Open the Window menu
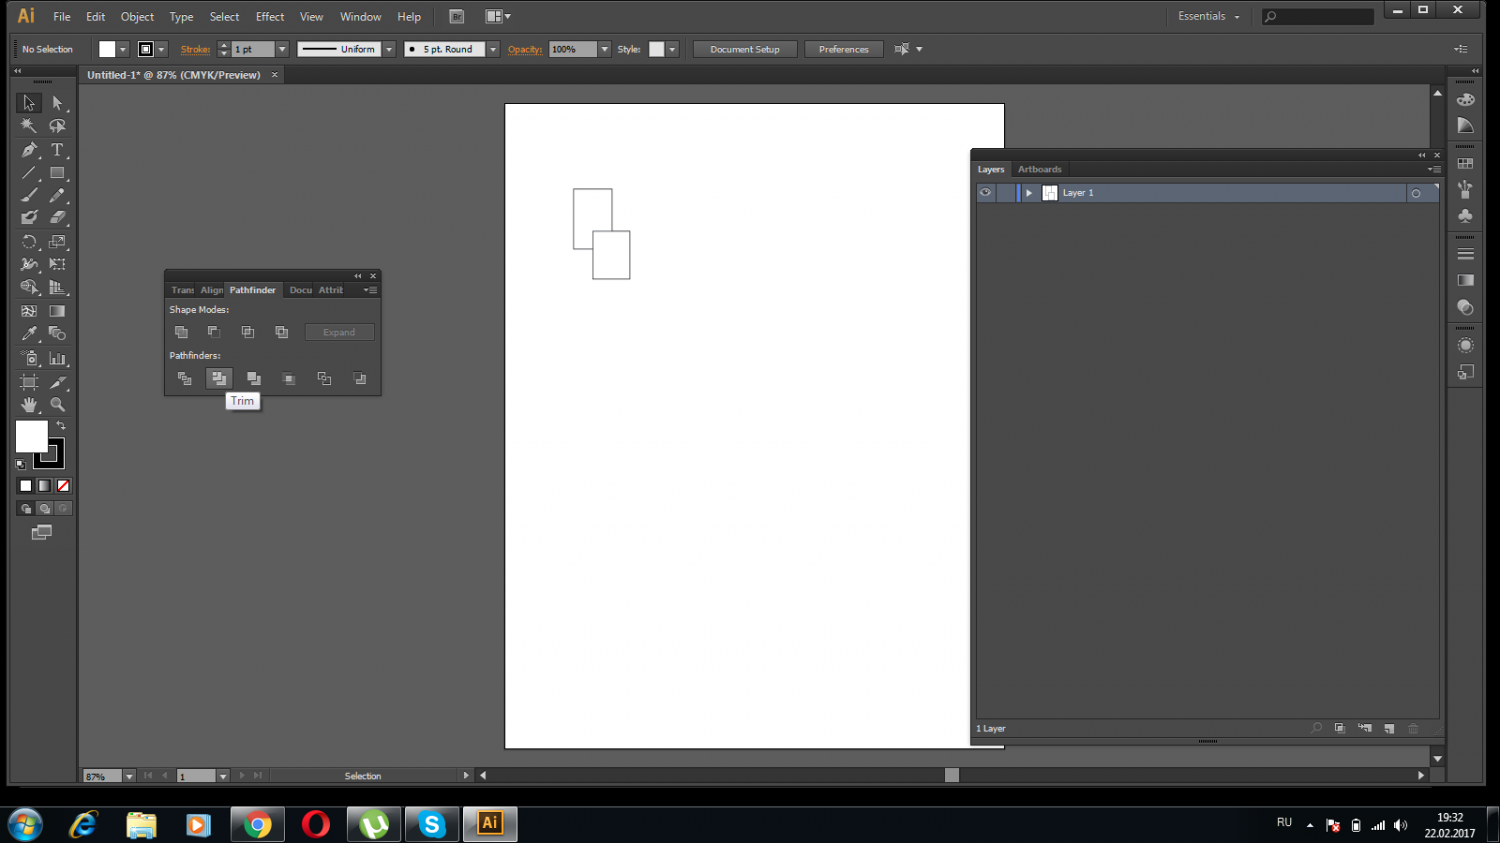 tap(360, 17)
